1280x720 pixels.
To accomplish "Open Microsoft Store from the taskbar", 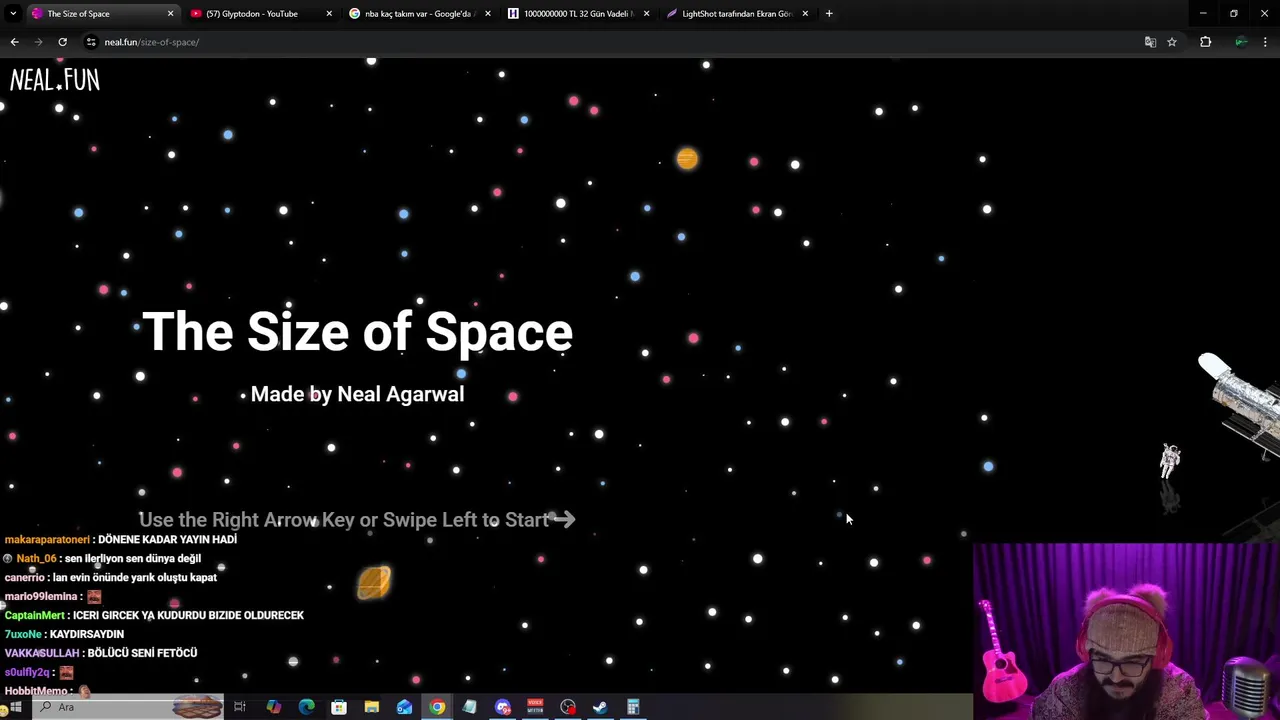I will [x=339, y=707].
